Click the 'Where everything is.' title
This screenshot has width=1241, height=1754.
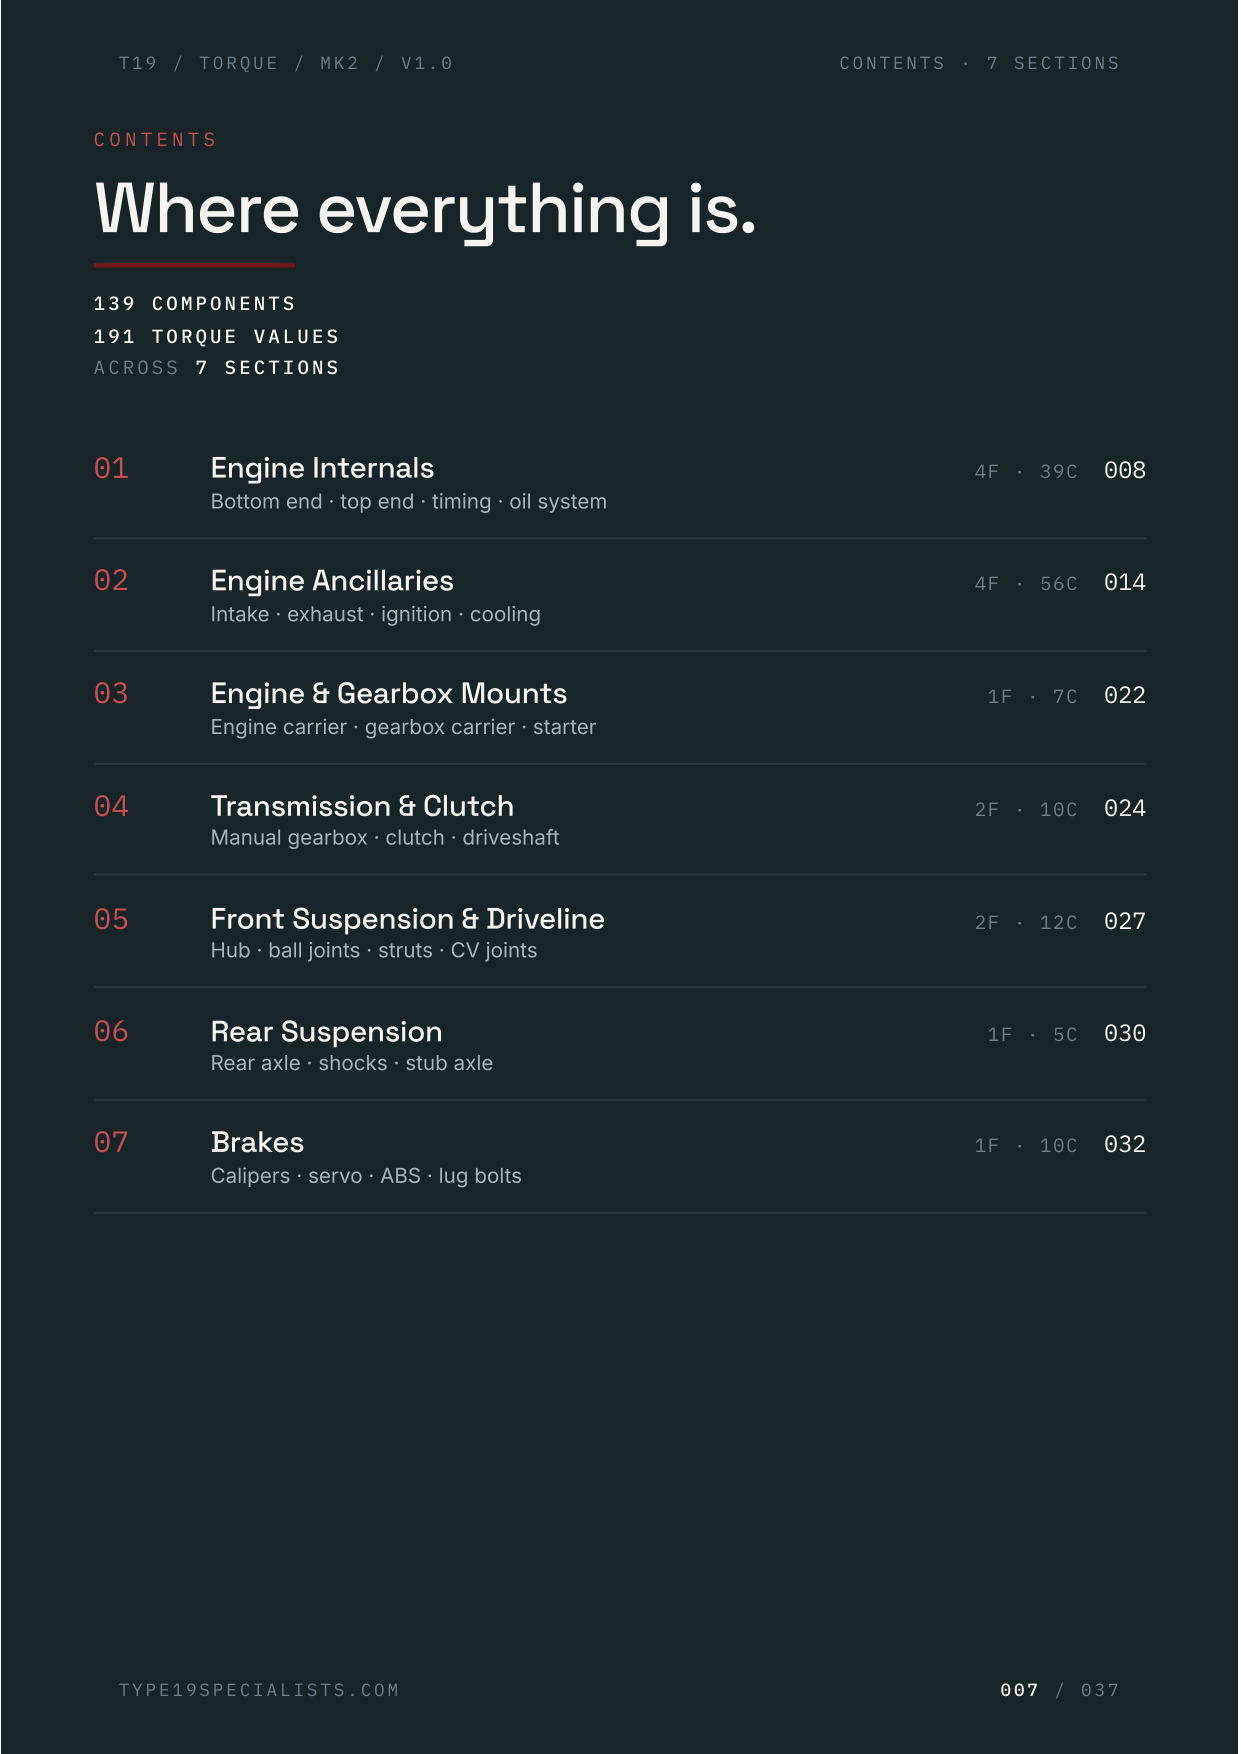(x=425, y=209)
